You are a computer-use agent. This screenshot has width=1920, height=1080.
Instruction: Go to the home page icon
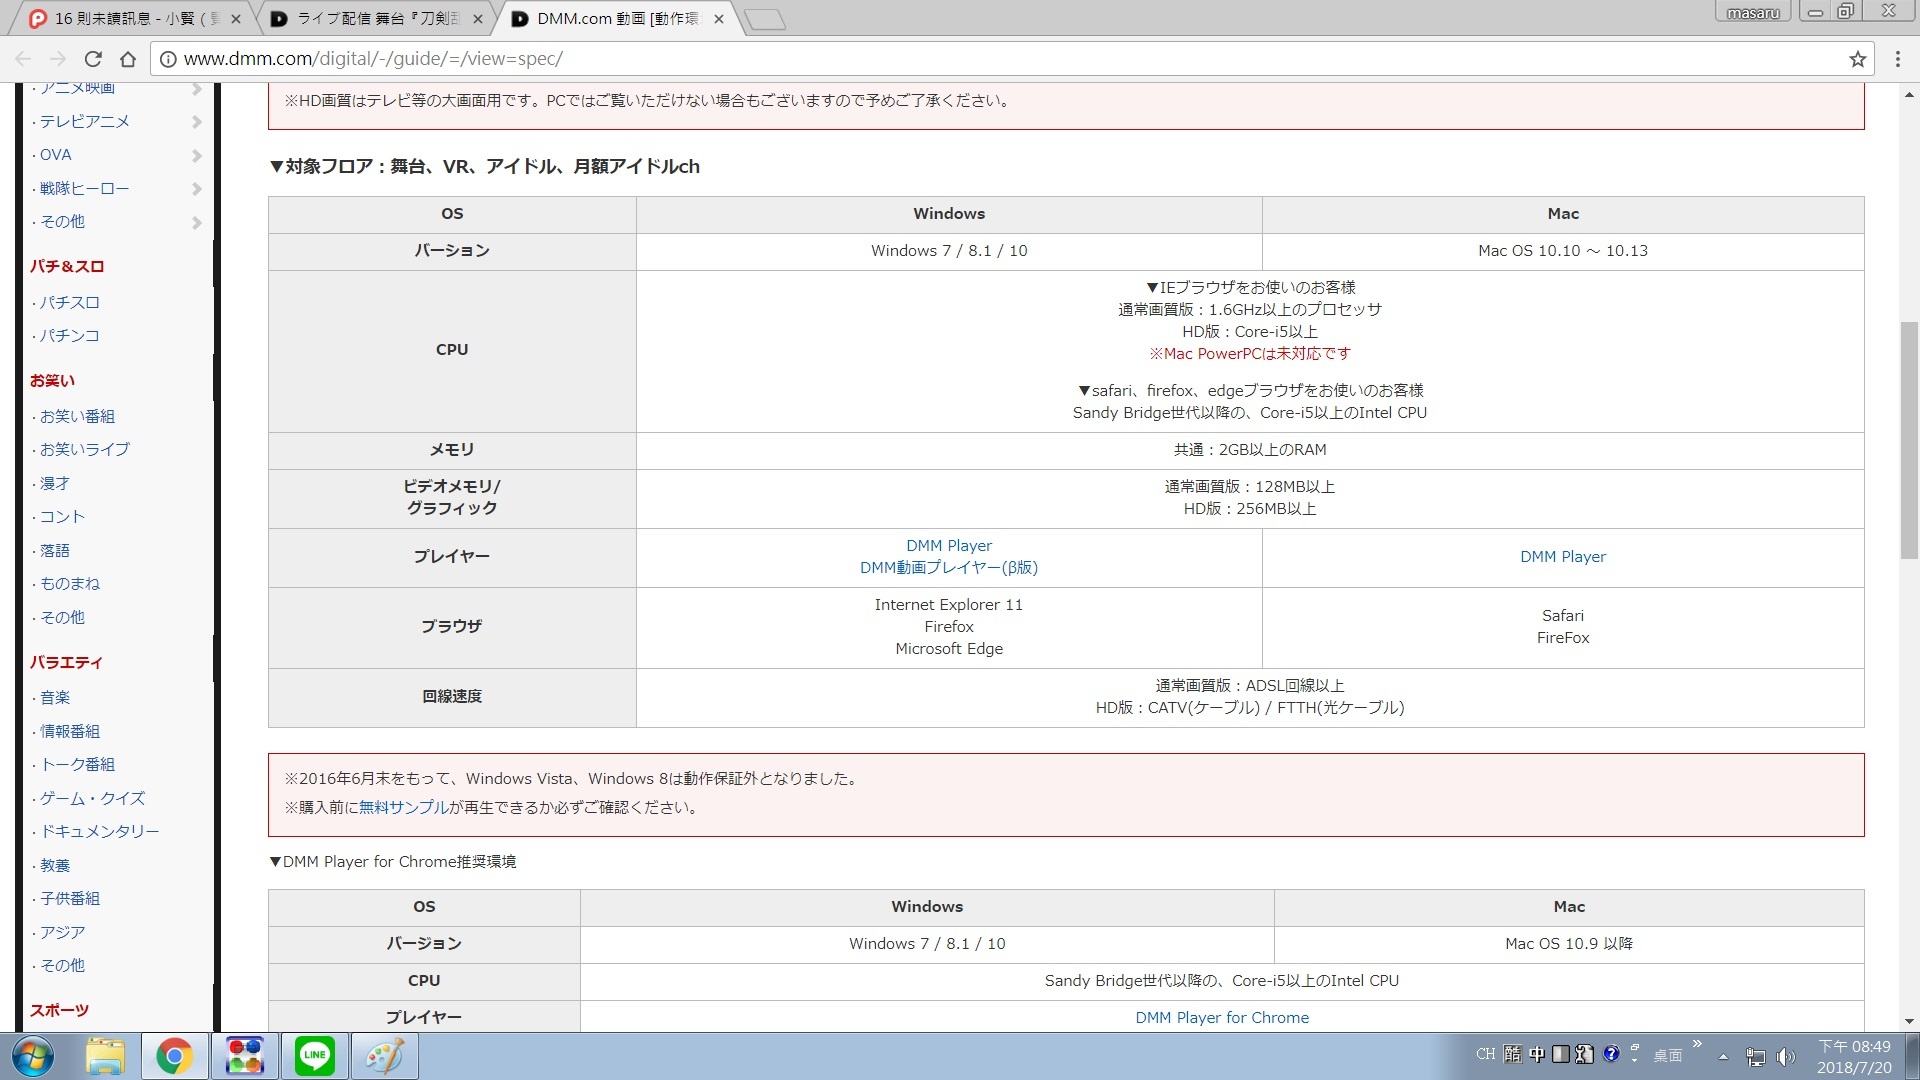(128, 59)
